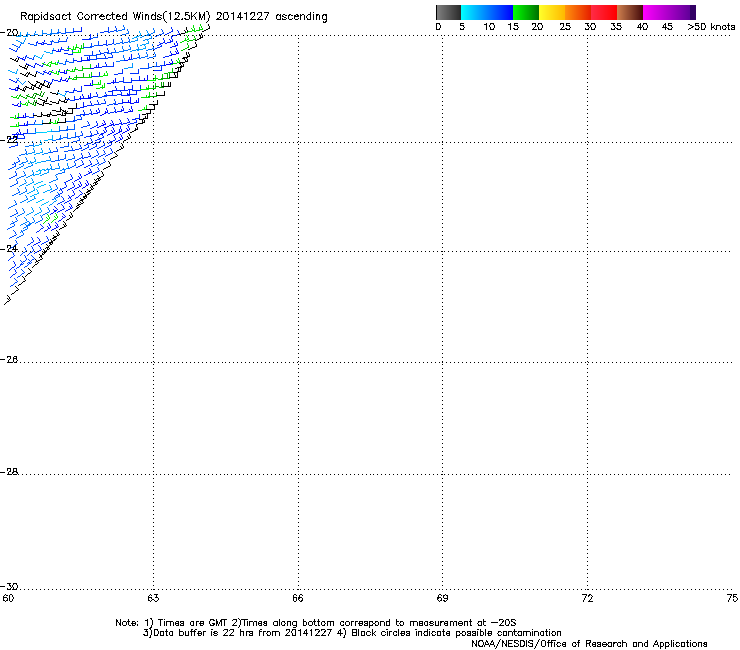Click the note 'Black circles indicate possible contamination'

pos(456,633)
